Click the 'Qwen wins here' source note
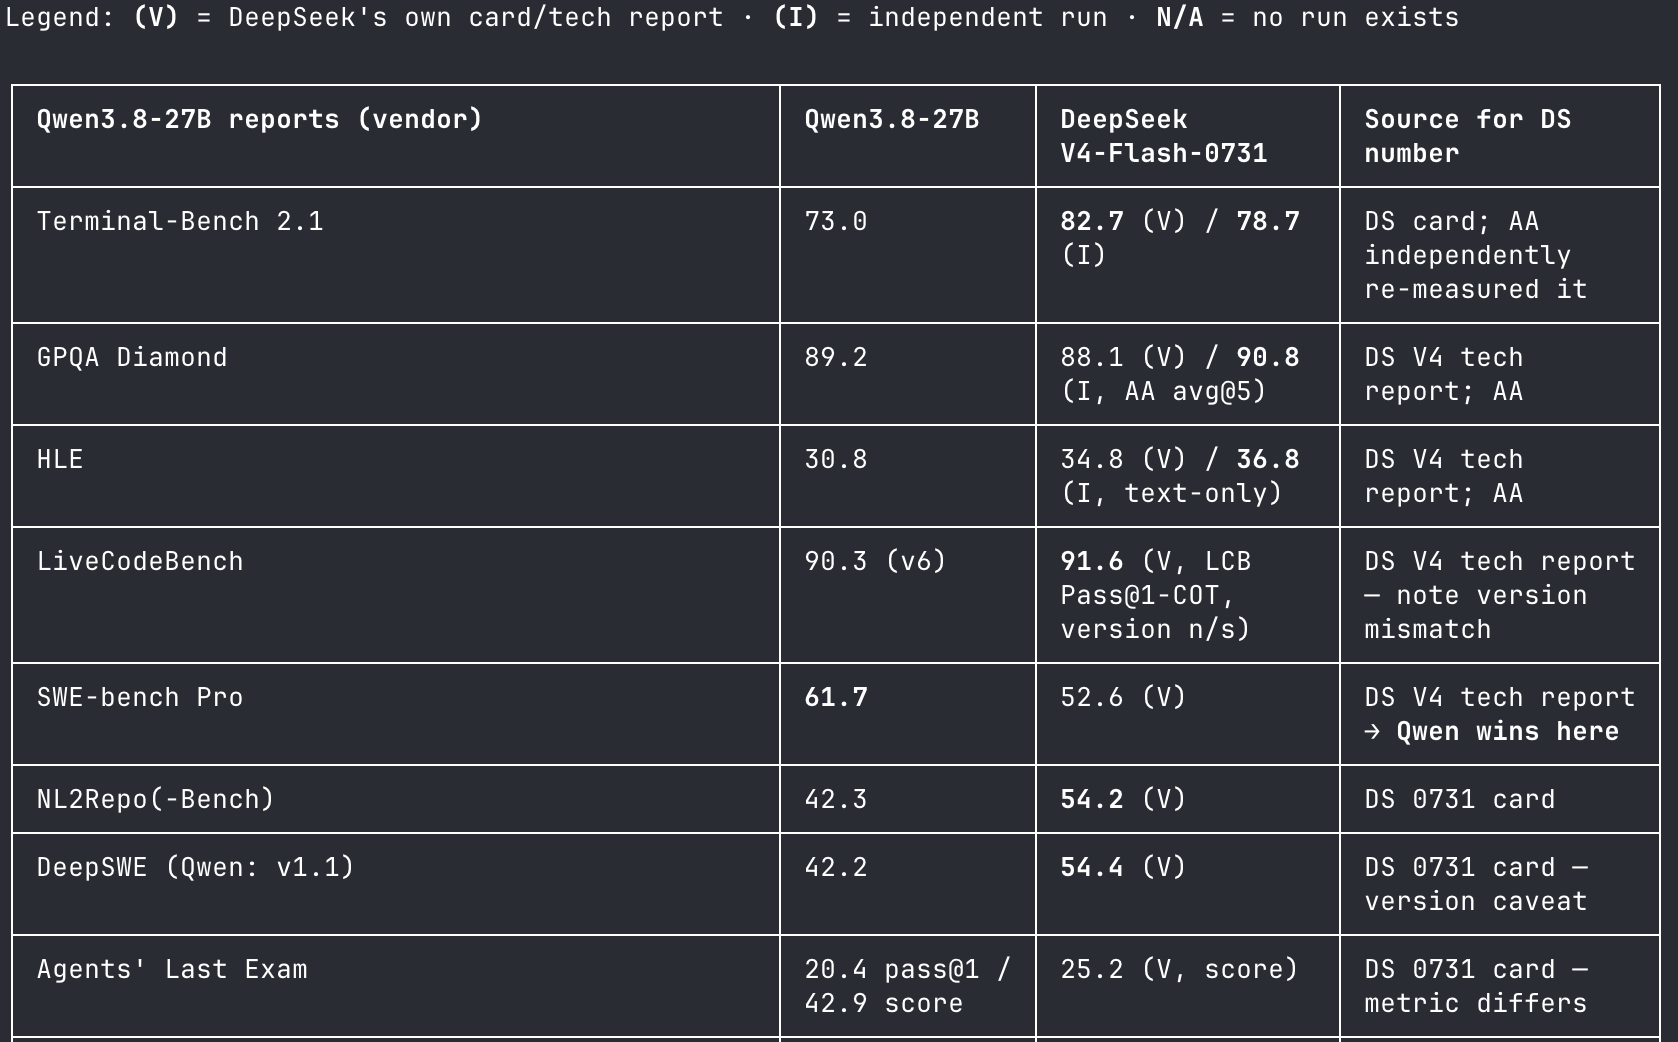Viewport: 1678px width, 1042px height. point(1507,731)
